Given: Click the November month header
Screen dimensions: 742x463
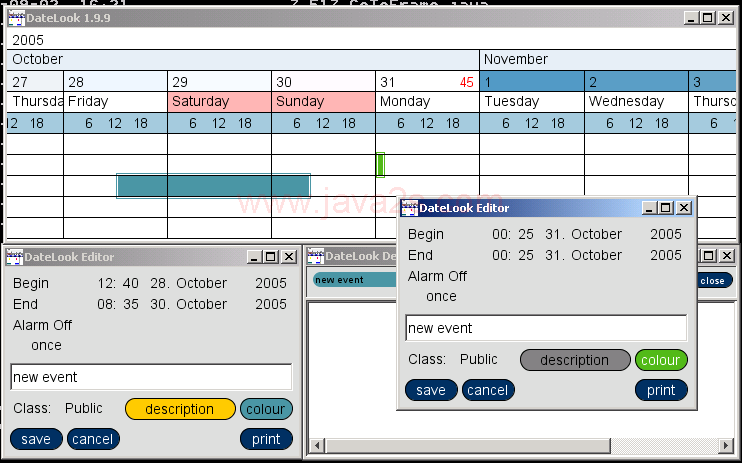Looking at the screenshot, I should (608, 60).
